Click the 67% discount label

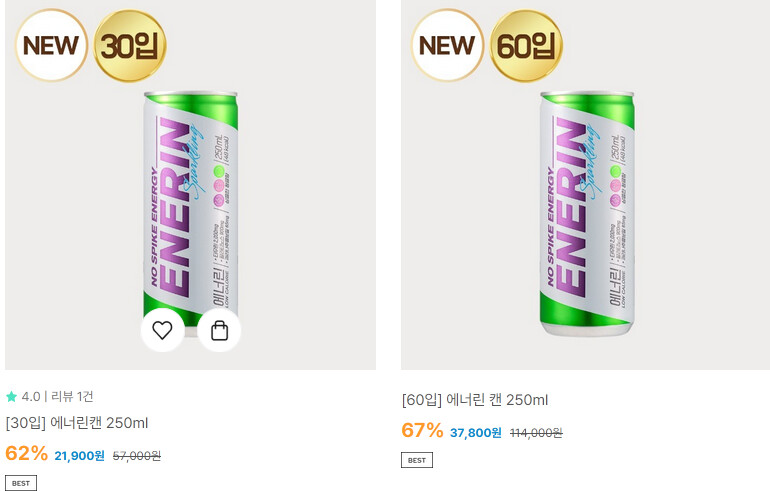422,431
